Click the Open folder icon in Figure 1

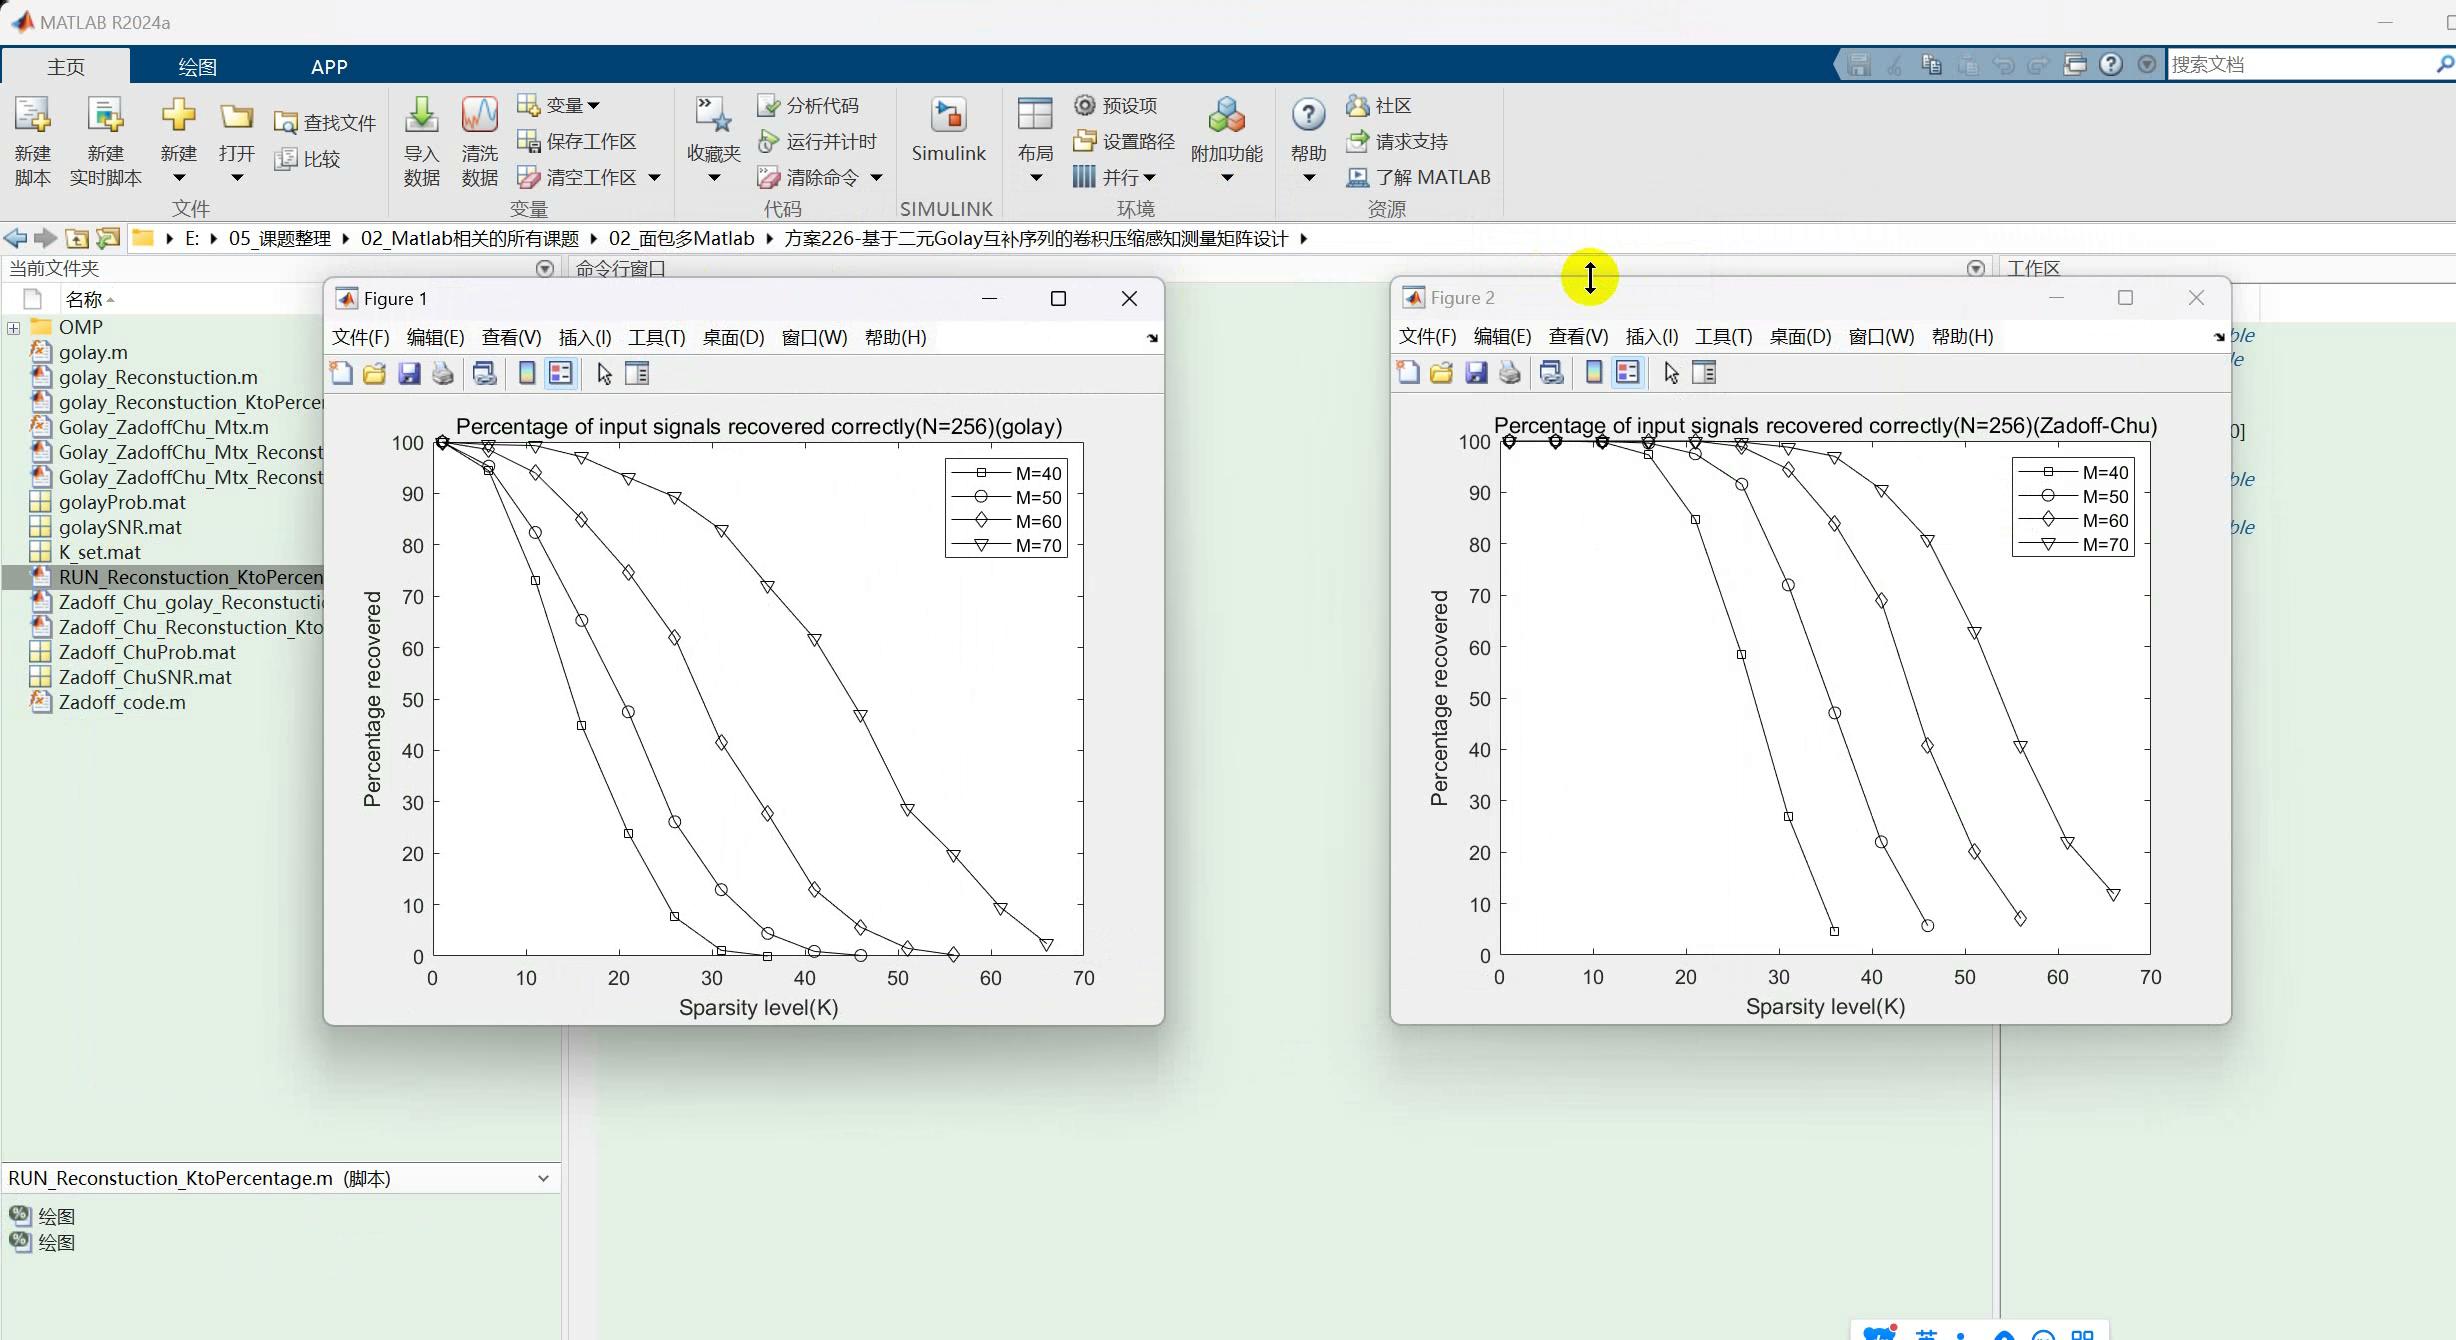(x=374, y=374)
